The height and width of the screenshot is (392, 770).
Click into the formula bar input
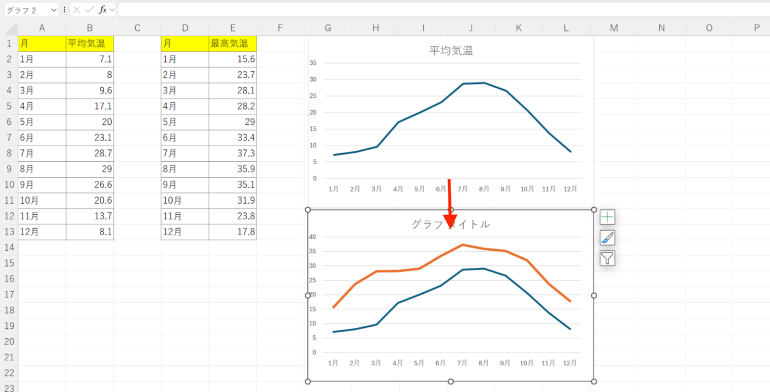(x=444, y=9)
